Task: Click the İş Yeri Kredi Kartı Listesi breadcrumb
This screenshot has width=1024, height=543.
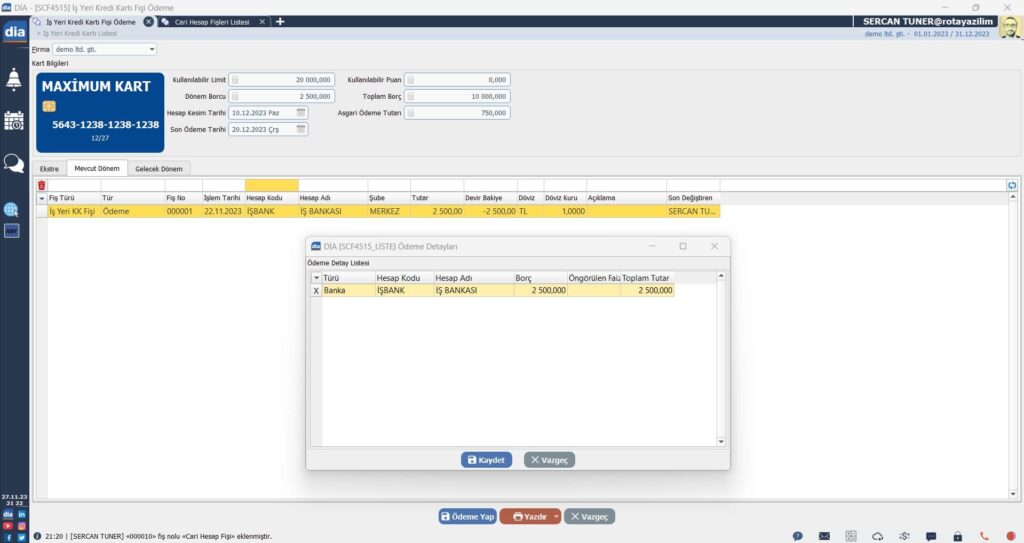Action: (x=80, y=33)
